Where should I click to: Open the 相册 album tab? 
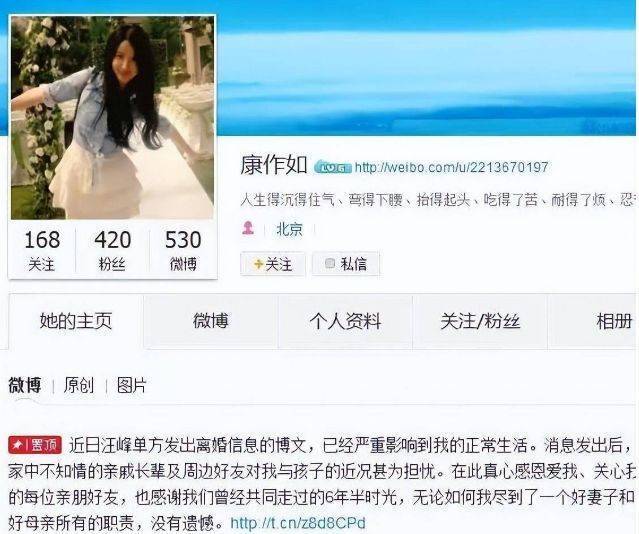coord(614,321)
